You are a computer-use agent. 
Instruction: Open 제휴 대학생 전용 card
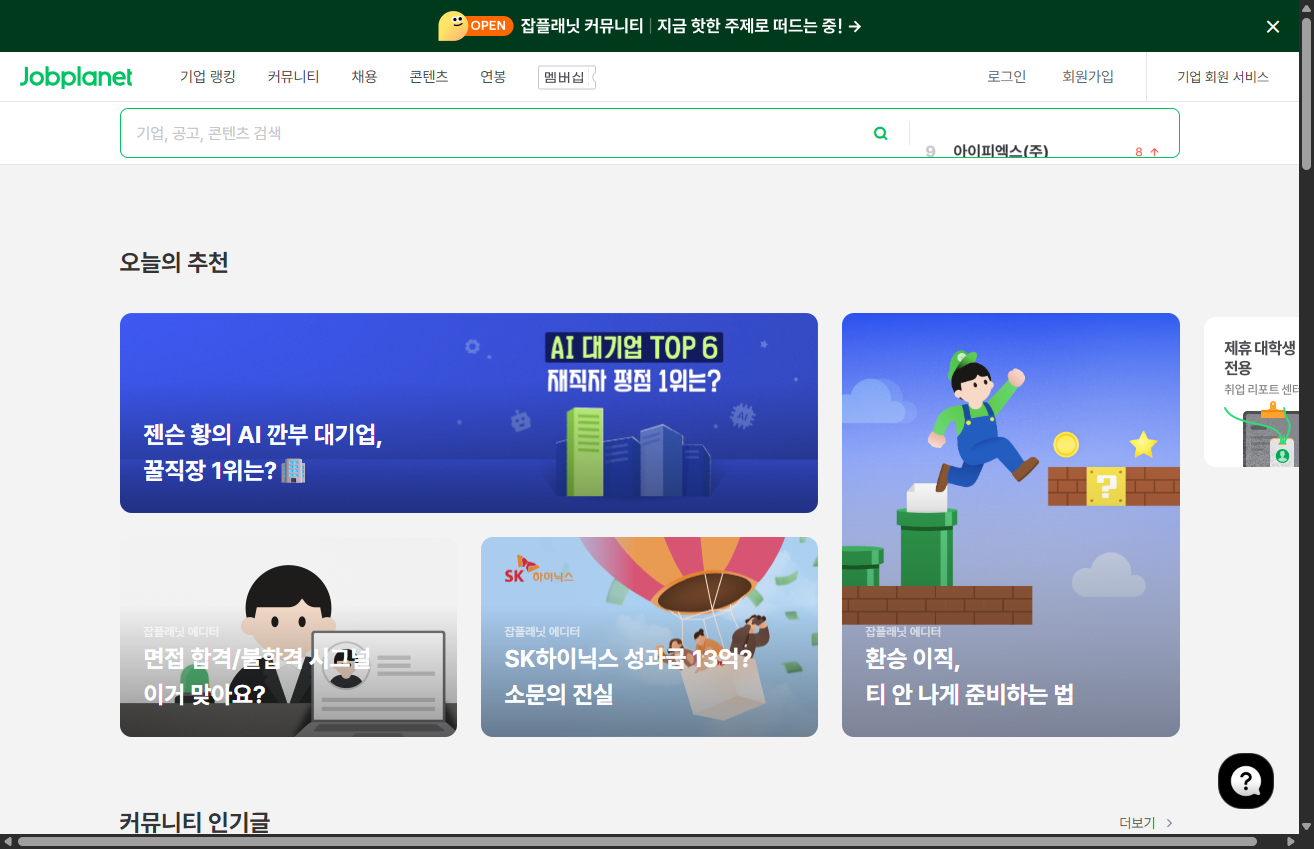(1252, 392)
